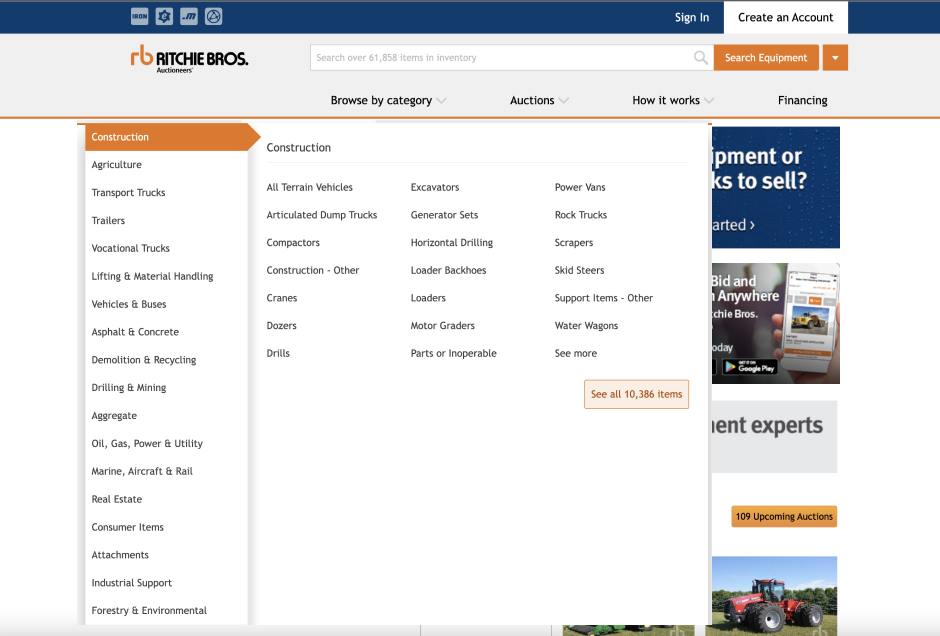
Task: Click the circular network icon in top bar
Action: pos(213,16)
